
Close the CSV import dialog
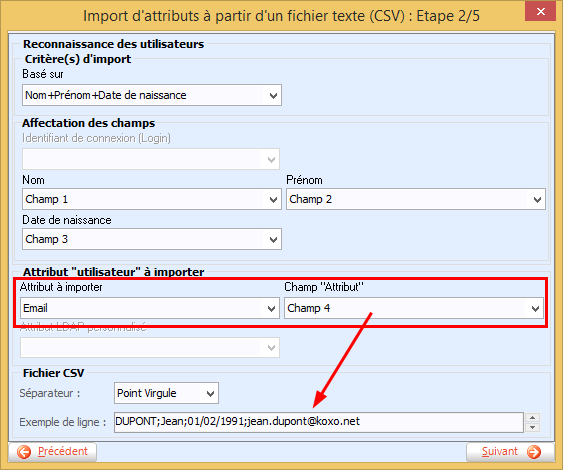pos(540,11)
